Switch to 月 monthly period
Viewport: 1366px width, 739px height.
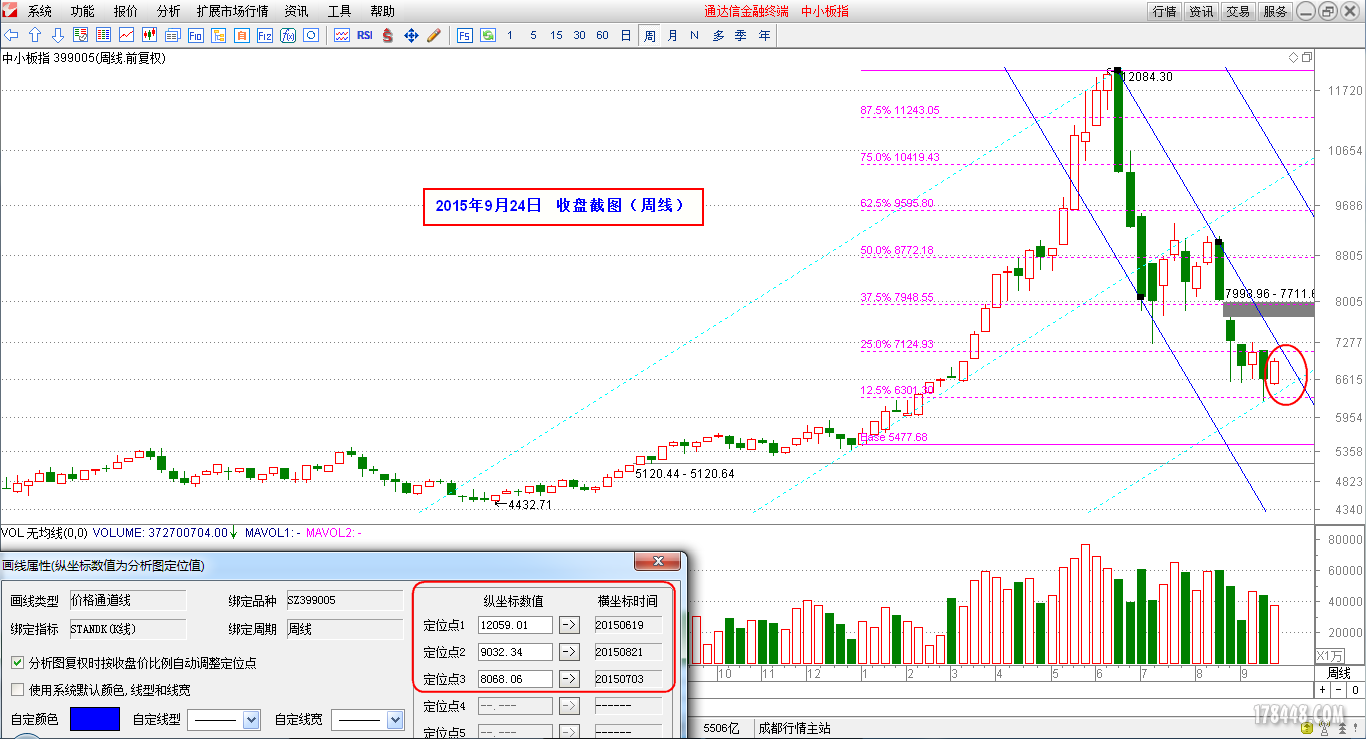(672, 35)
